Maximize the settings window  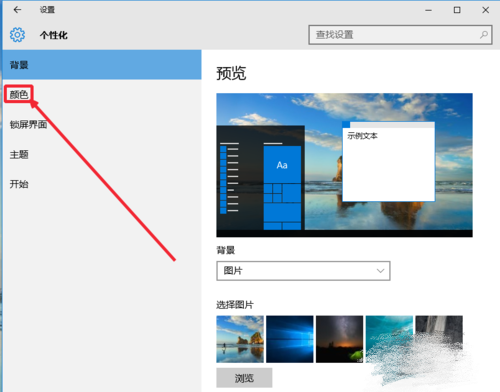tap(457, 10)
